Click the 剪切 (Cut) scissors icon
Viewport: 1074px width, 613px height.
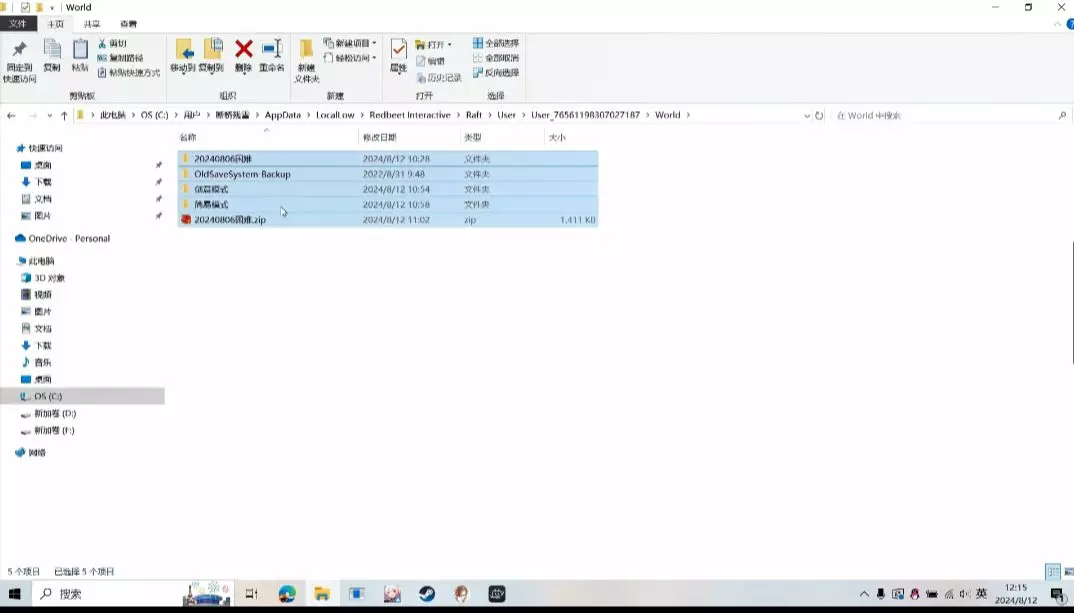click(x=113, y=43)
